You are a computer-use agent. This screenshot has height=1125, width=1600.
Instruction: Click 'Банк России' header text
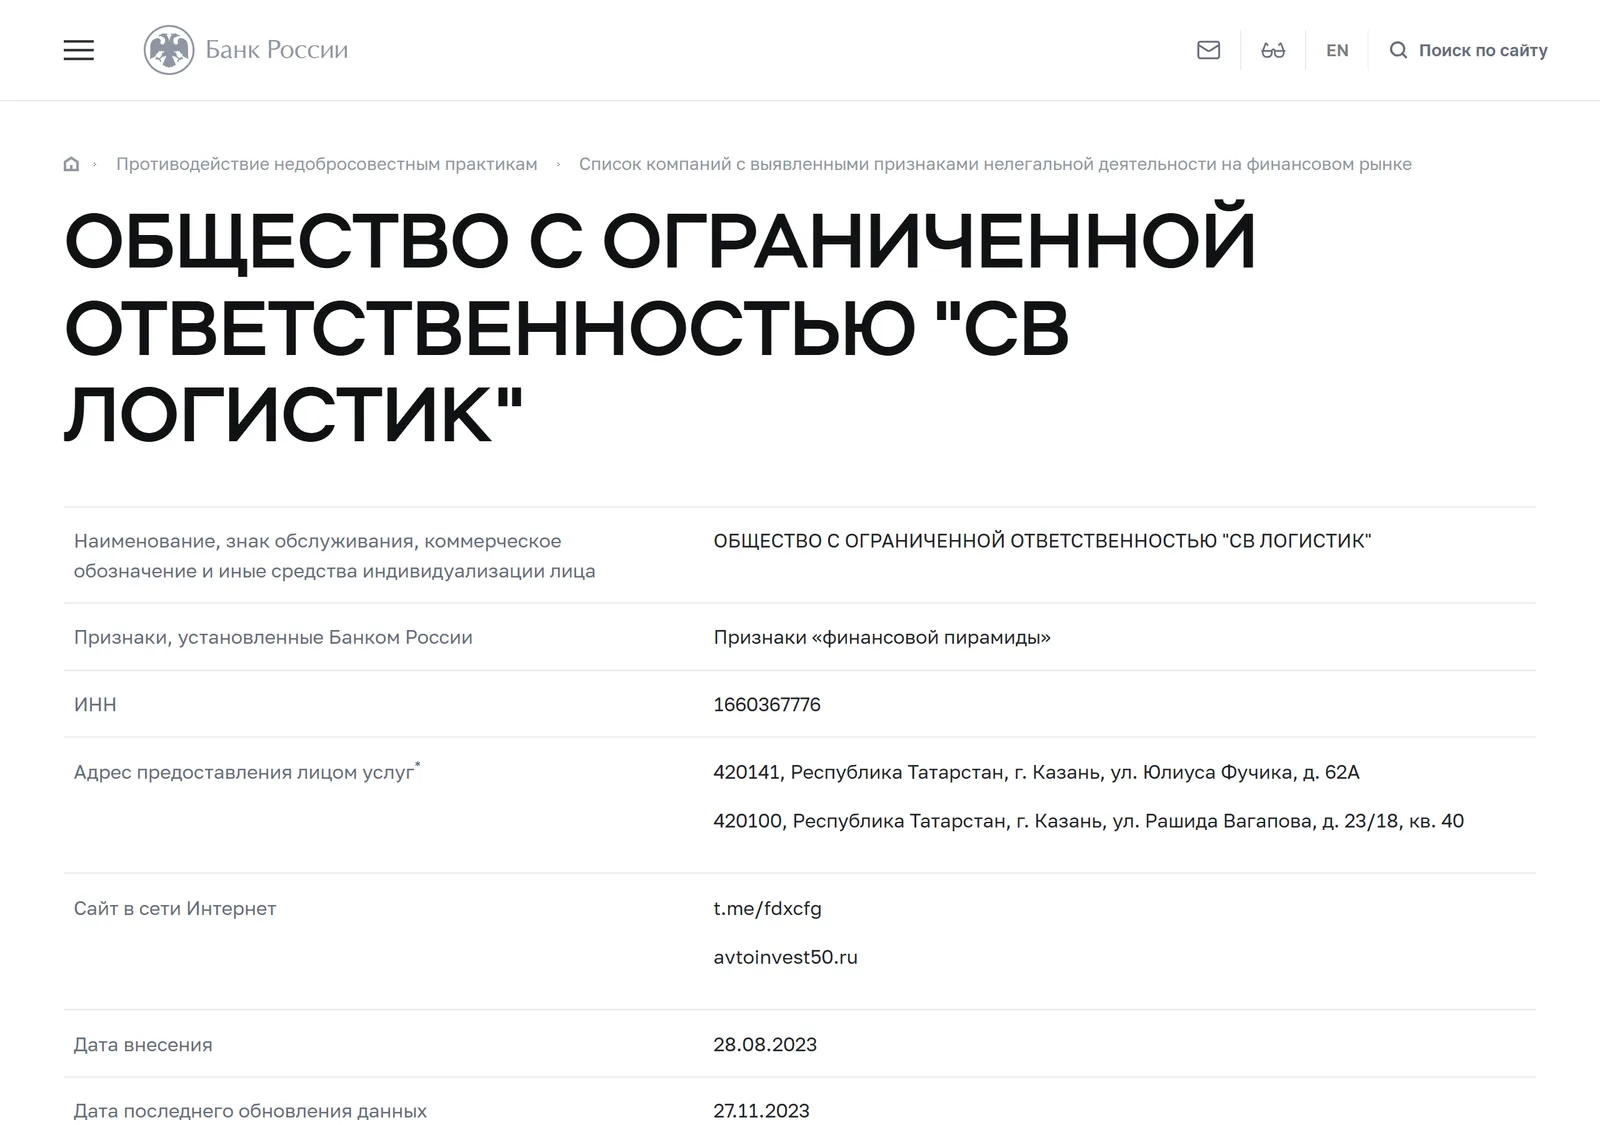pyautogui.click(x=277, y=50)
